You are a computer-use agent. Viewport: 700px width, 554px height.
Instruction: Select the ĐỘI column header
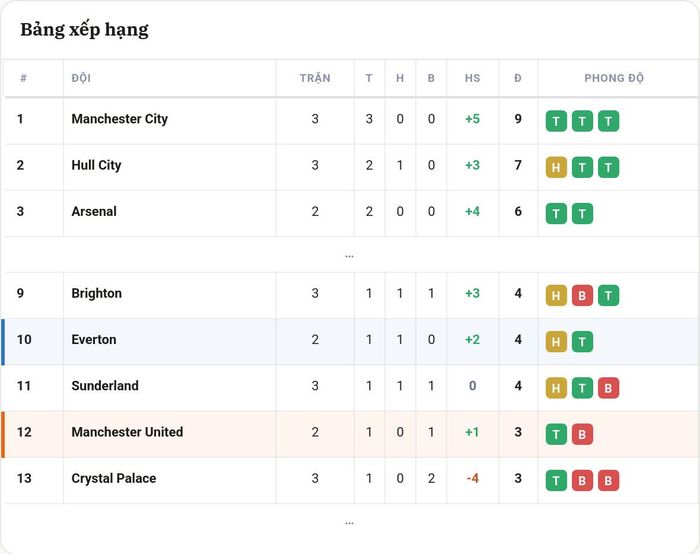coord(81,78)
